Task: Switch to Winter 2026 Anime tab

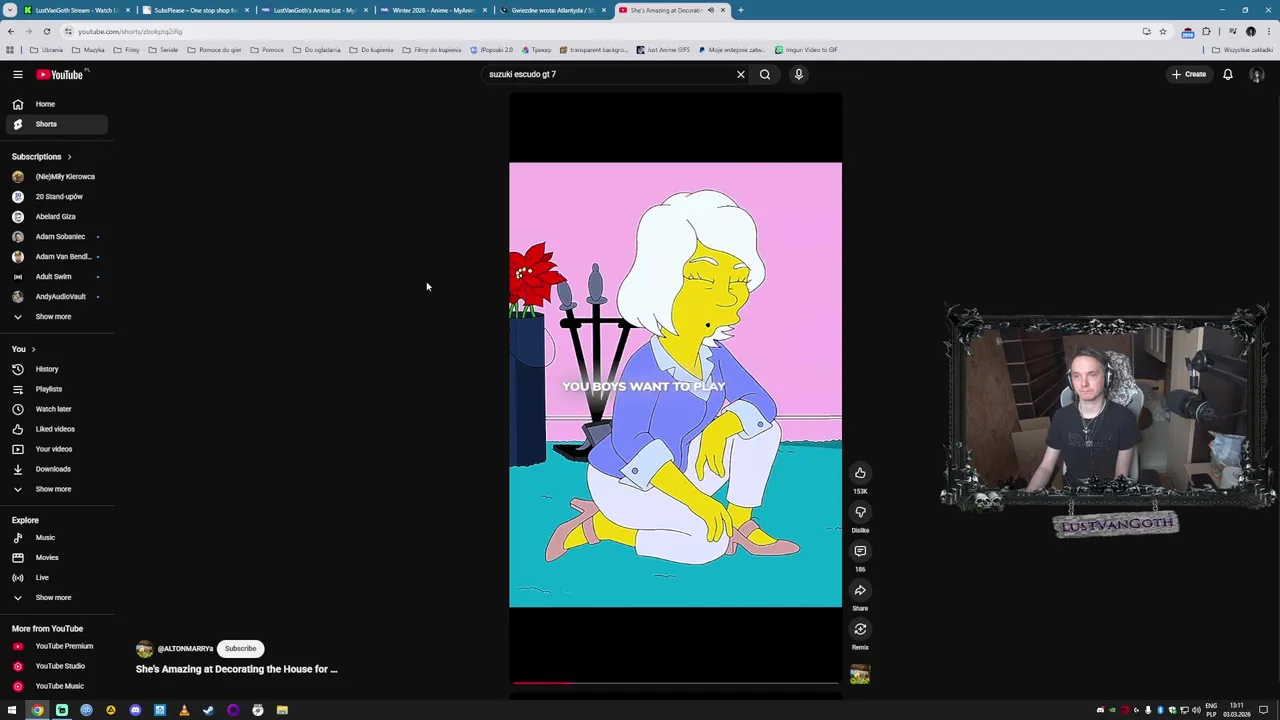Action: point(433,10)
